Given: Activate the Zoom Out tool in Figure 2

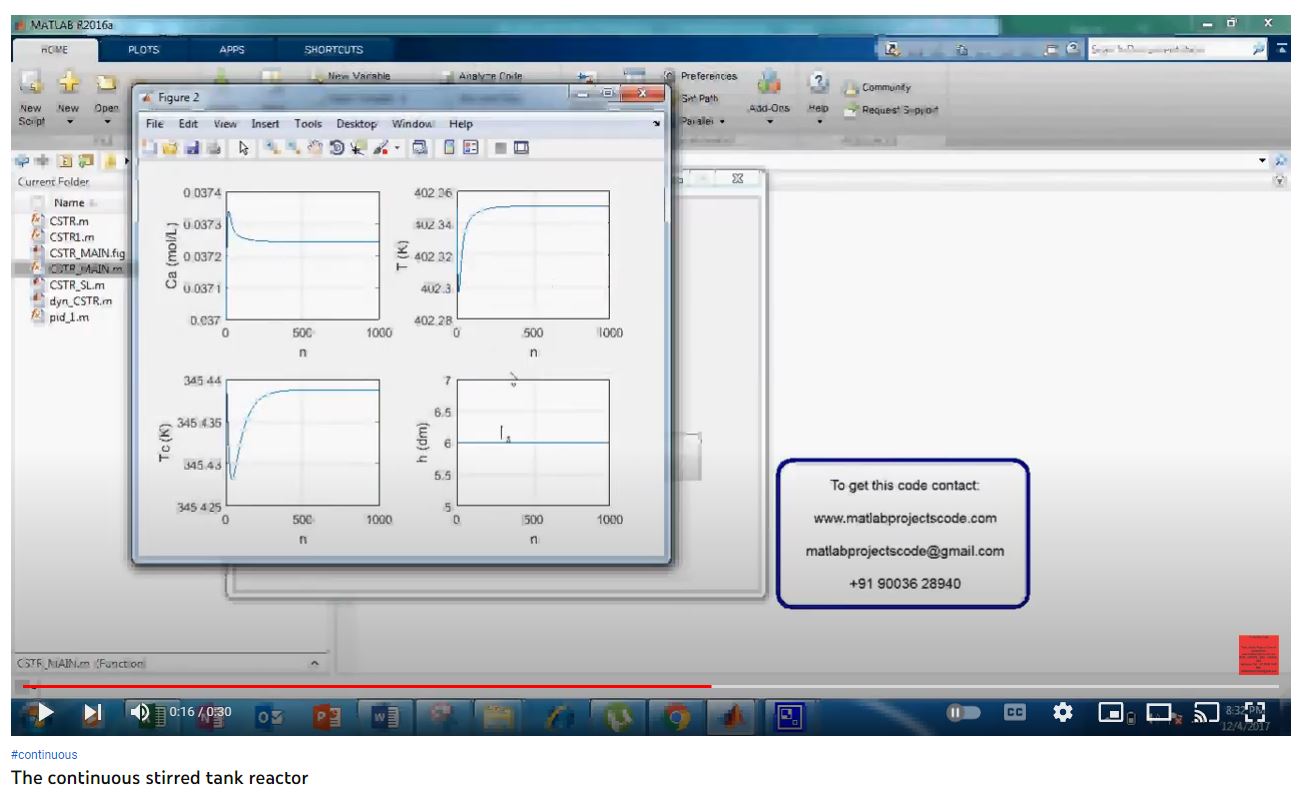Looking at the screenshot, I should coord(294,148).
